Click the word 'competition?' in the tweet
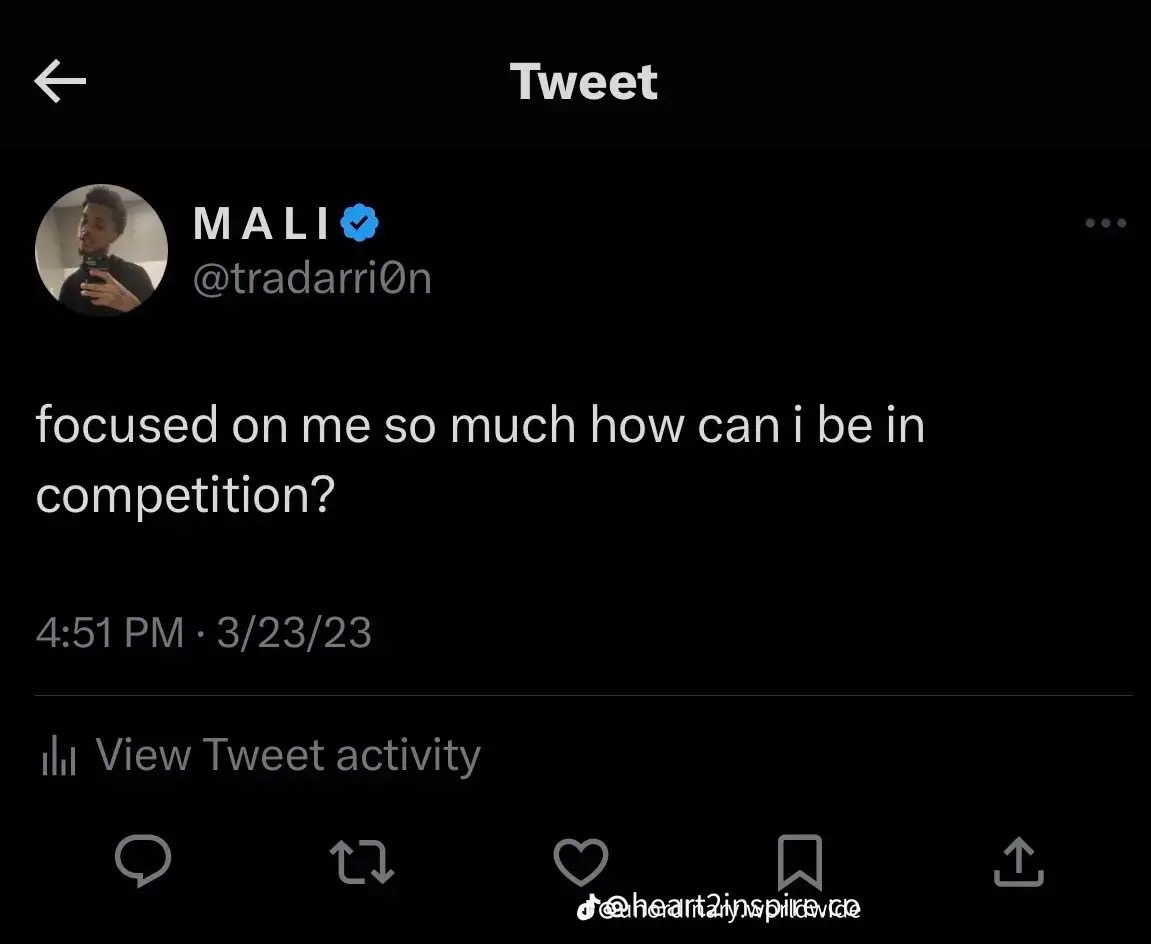 coord(185,495)
